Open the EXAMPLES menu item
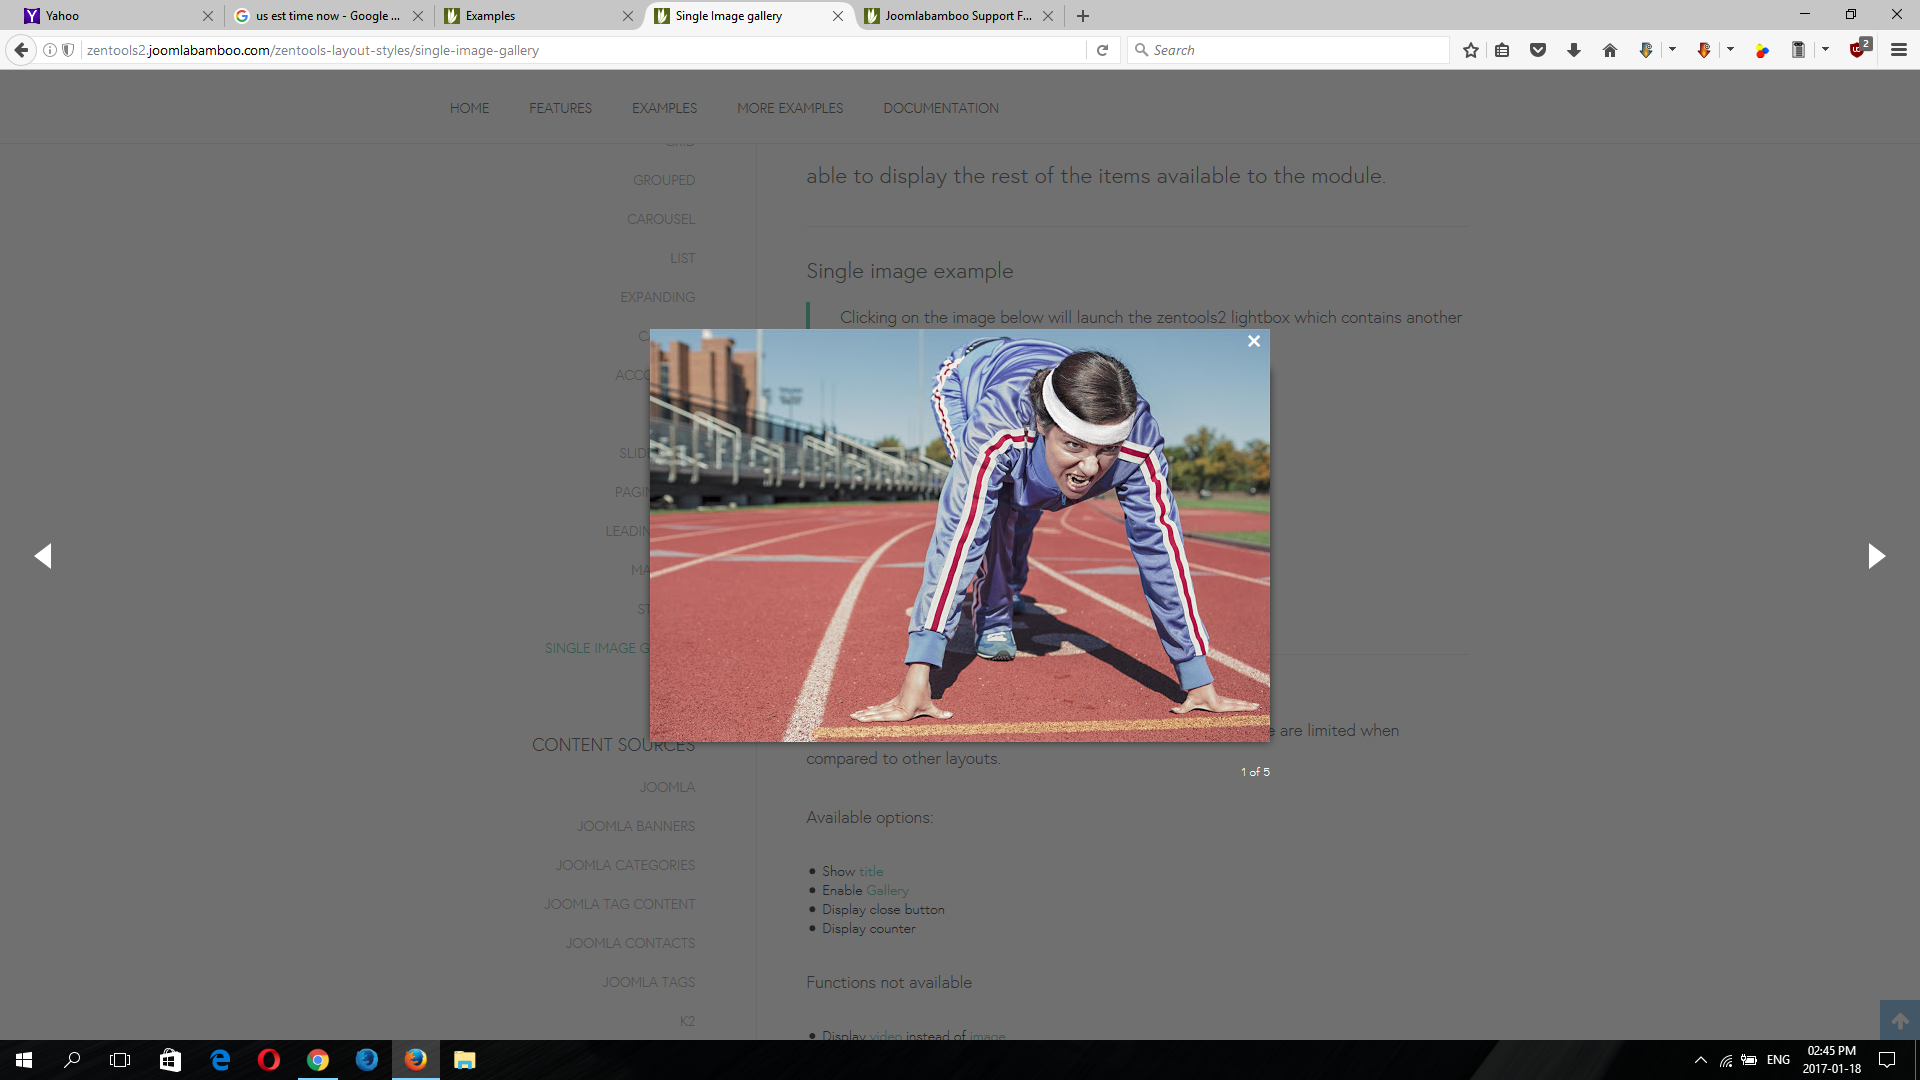1920x1080 pixels. click(664, 108)
